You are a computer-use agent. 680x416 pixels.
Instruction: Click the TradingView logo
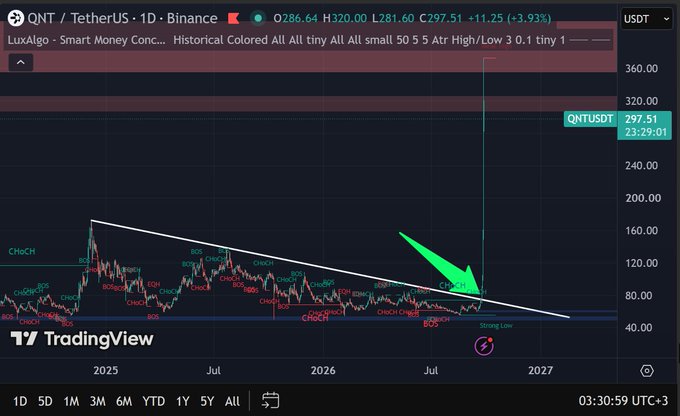pos(82,339)
